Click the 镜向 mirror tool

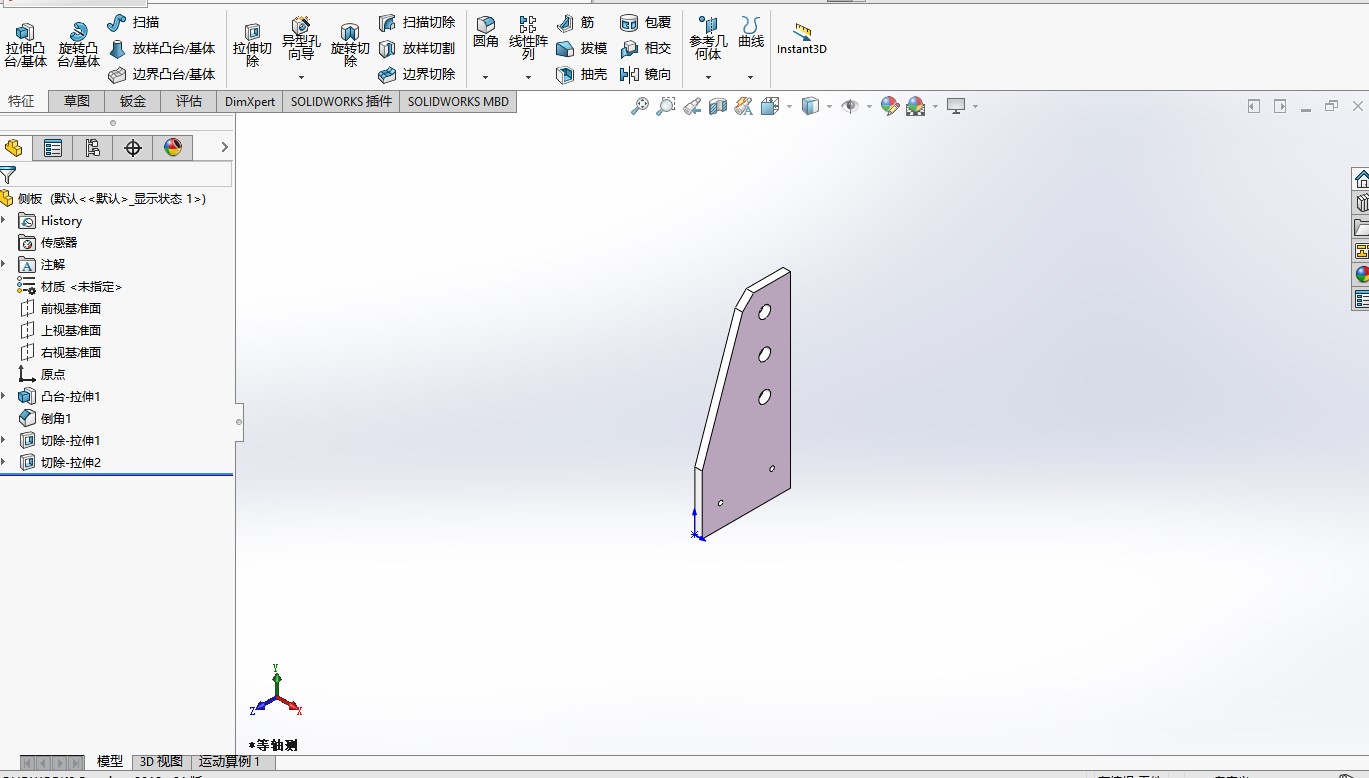[645, 74]
